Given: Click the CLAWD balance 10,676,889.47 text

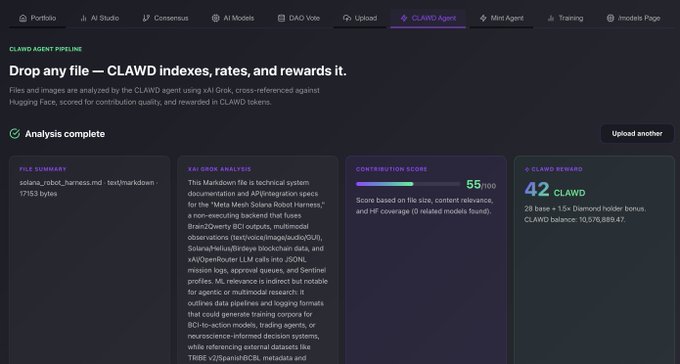Looking at the screenshot, I should point(575,220).
